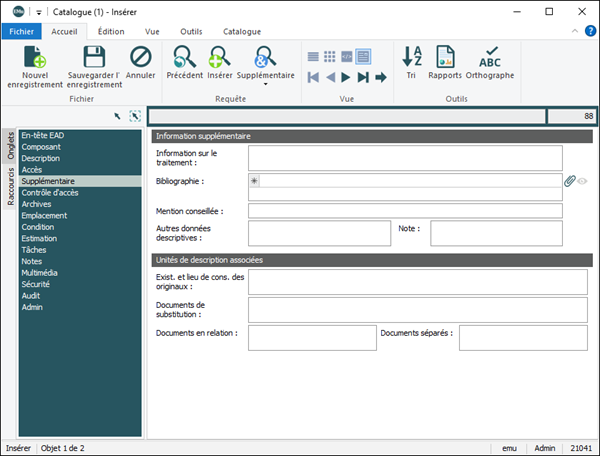Open the Rapports reports tool
This screenshot has width=600, height=456.
pyautogui.click(x=446, y=57)
